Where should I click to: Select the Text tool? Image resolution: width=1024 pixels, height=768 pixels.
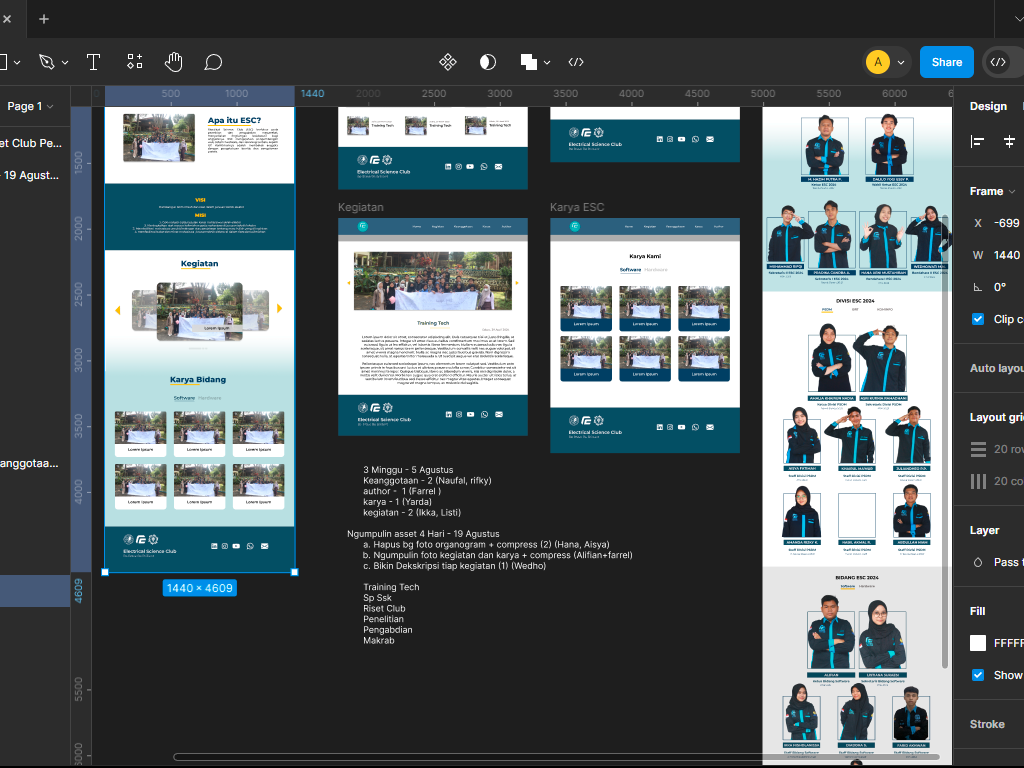tap(93, 62)
